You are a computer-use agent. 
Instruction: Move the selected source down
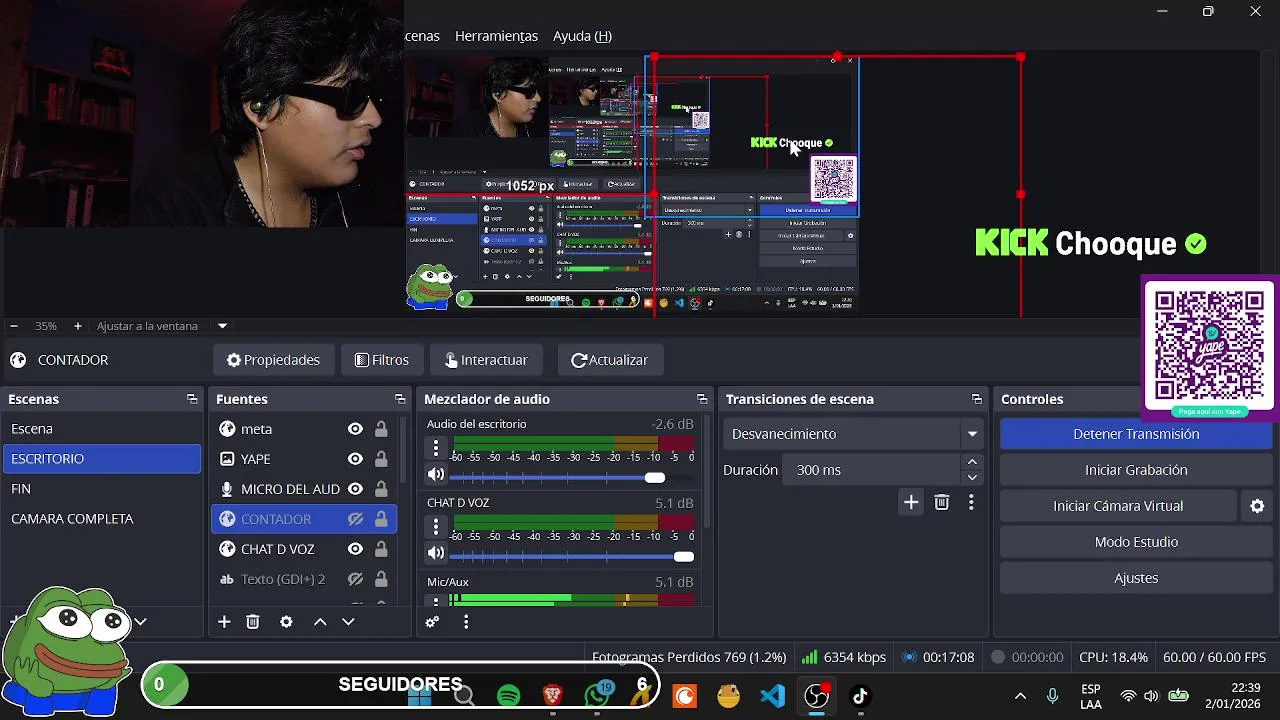[348, 622]
